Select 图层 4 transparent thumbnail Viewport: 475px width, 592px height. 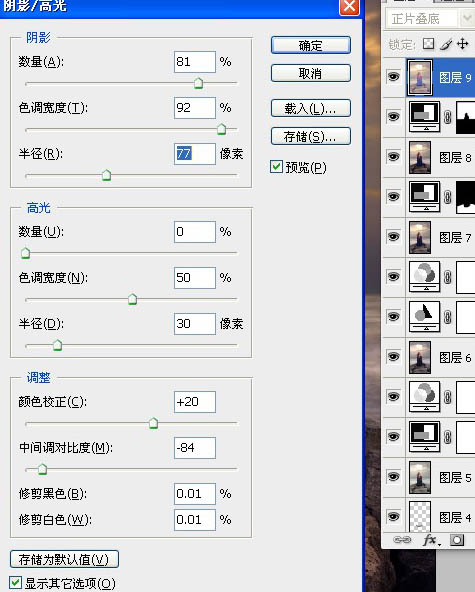(420, 516)
